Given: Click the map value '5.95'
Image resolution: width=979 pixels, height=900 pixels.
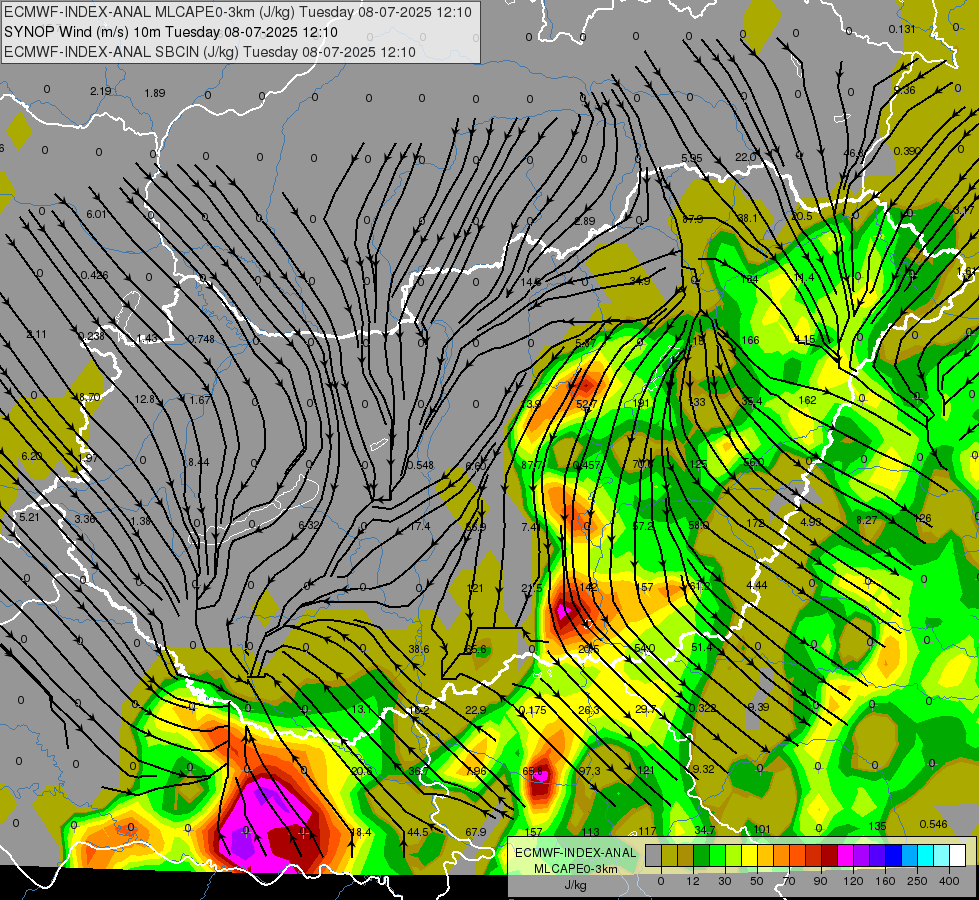Looking at the screenshot, I should (x=692, y=159).
